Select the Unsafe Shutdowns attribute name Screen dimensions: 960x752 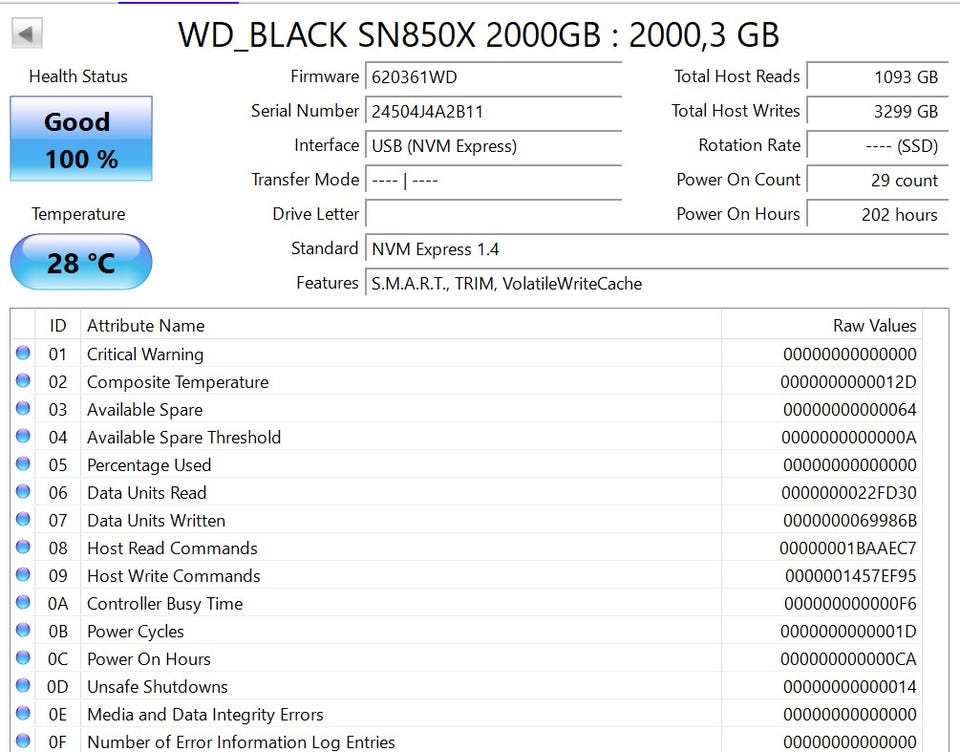point(157,686)
